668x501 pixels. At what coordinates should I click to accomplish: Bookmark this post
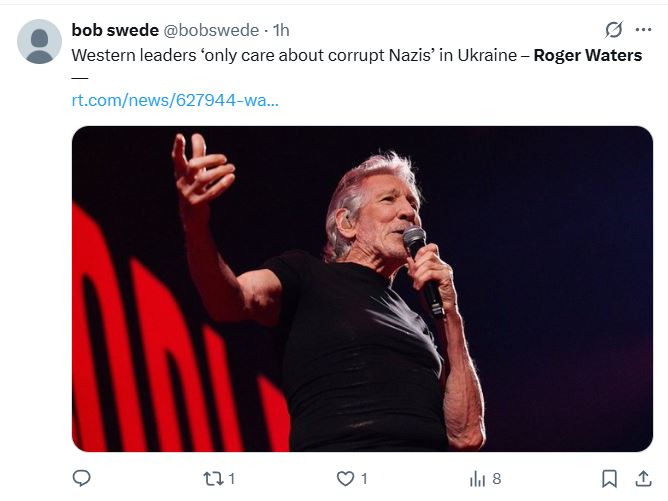click(609, 479)
